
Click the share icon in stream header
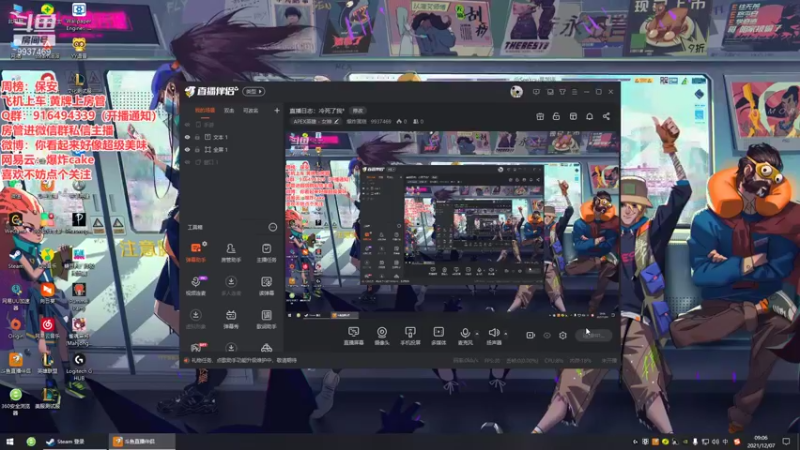[606, 116]
